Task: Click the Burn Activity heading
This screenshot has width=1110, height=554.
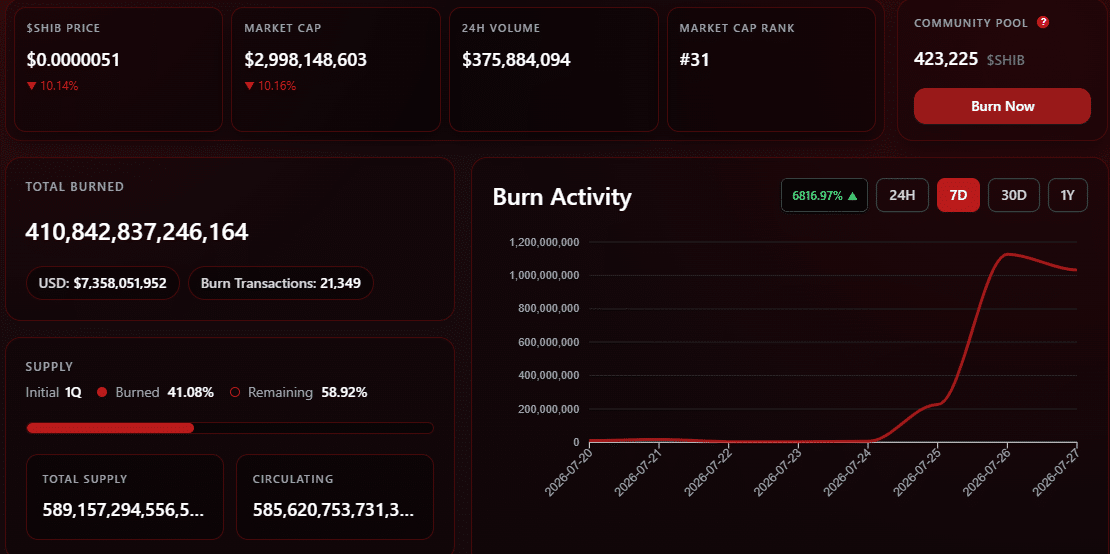Action: click(x=562, y=197)
